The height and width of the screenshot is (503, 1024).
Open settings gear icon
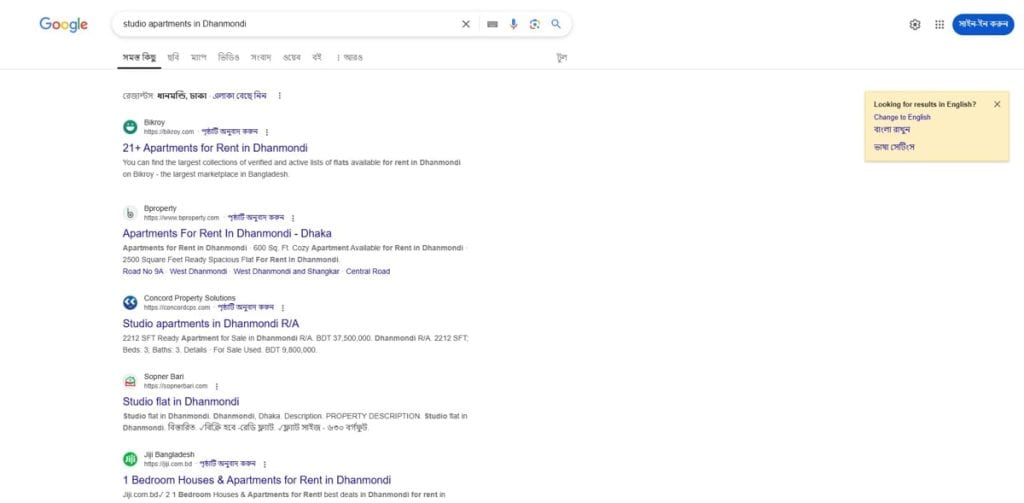point(915,24)
